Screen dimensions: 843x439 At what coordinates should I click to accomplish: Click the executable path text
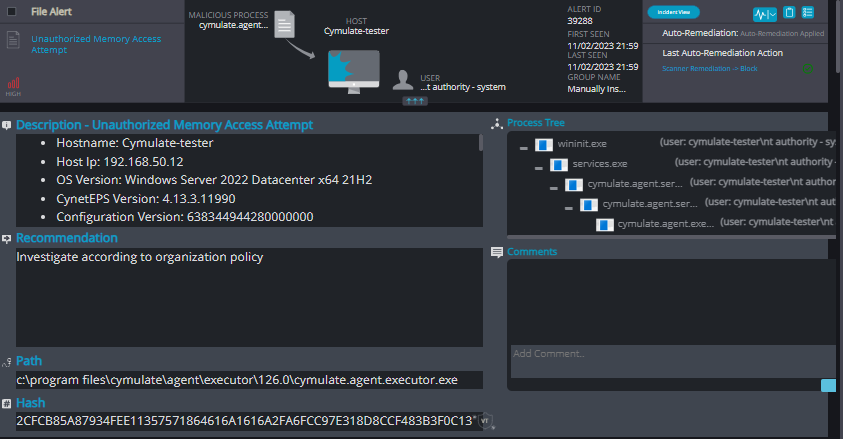(x=237, y=380)
